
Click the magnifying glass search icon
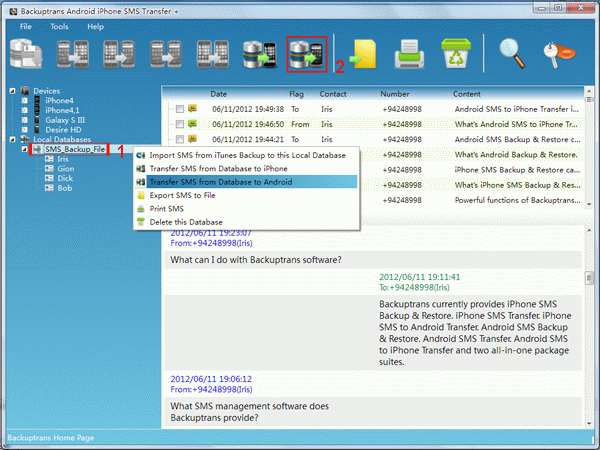pos(513,54)
